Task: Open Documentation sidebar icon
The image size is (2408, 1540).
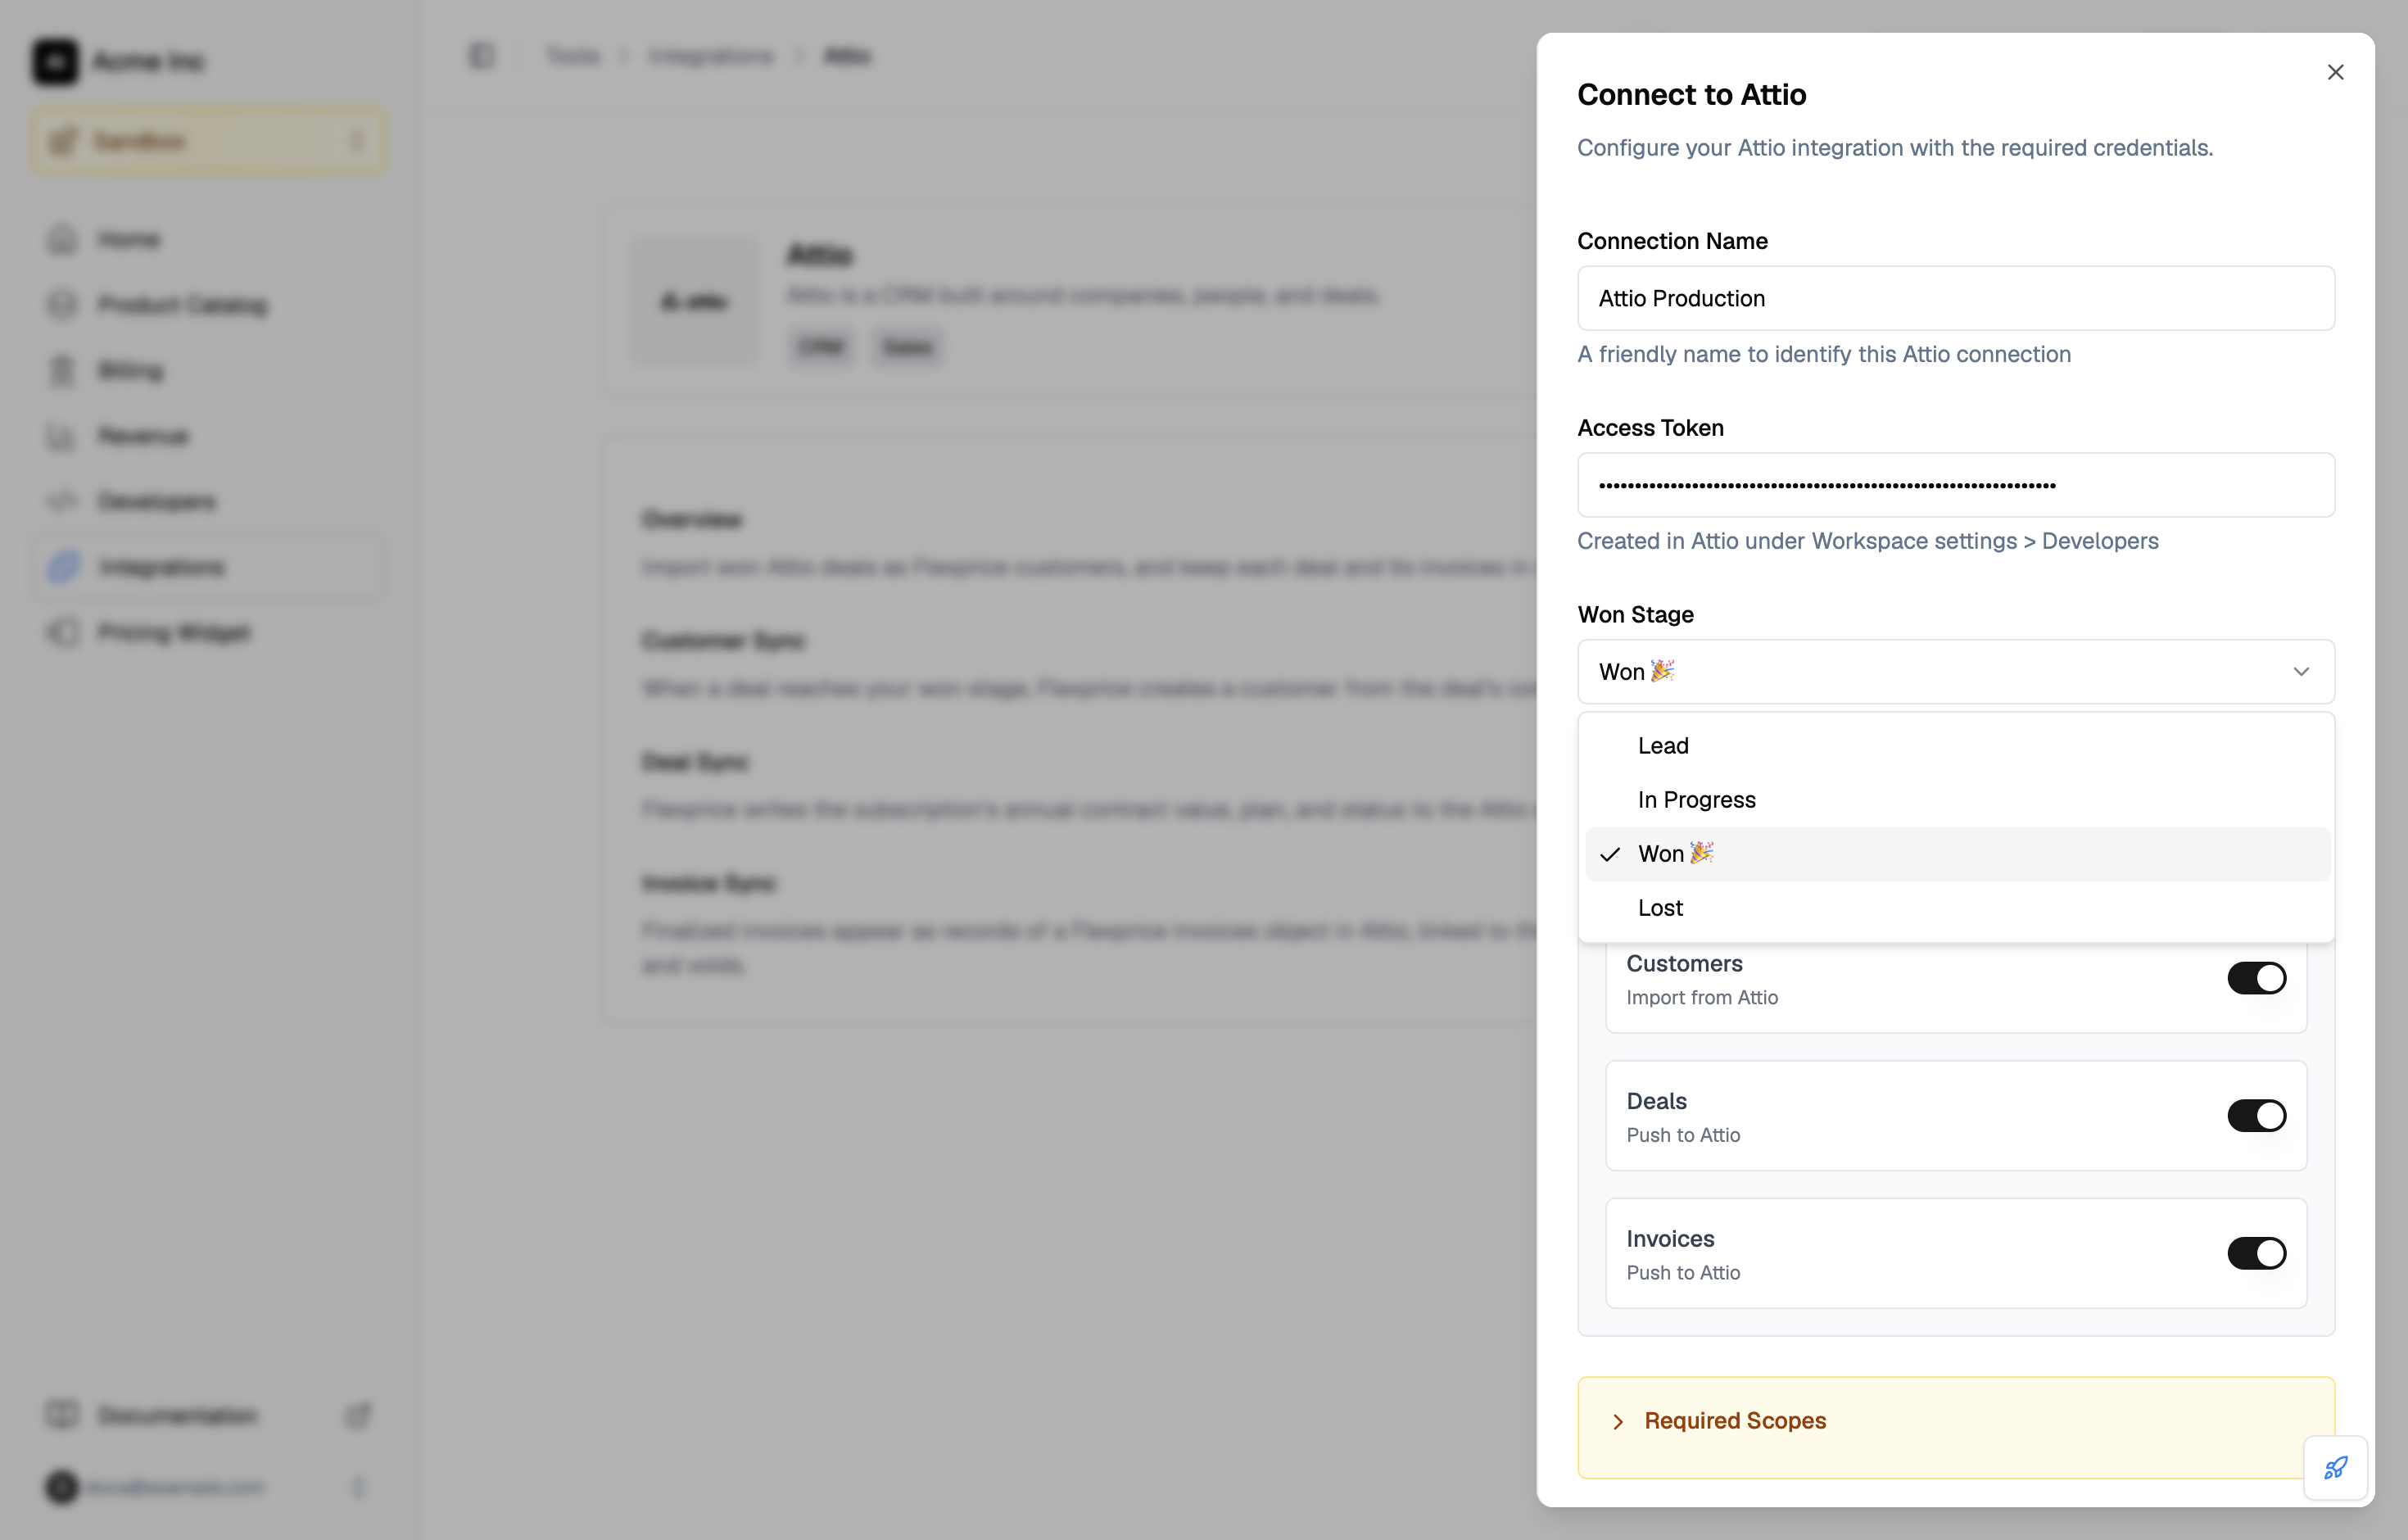Action: (62, 1415)
